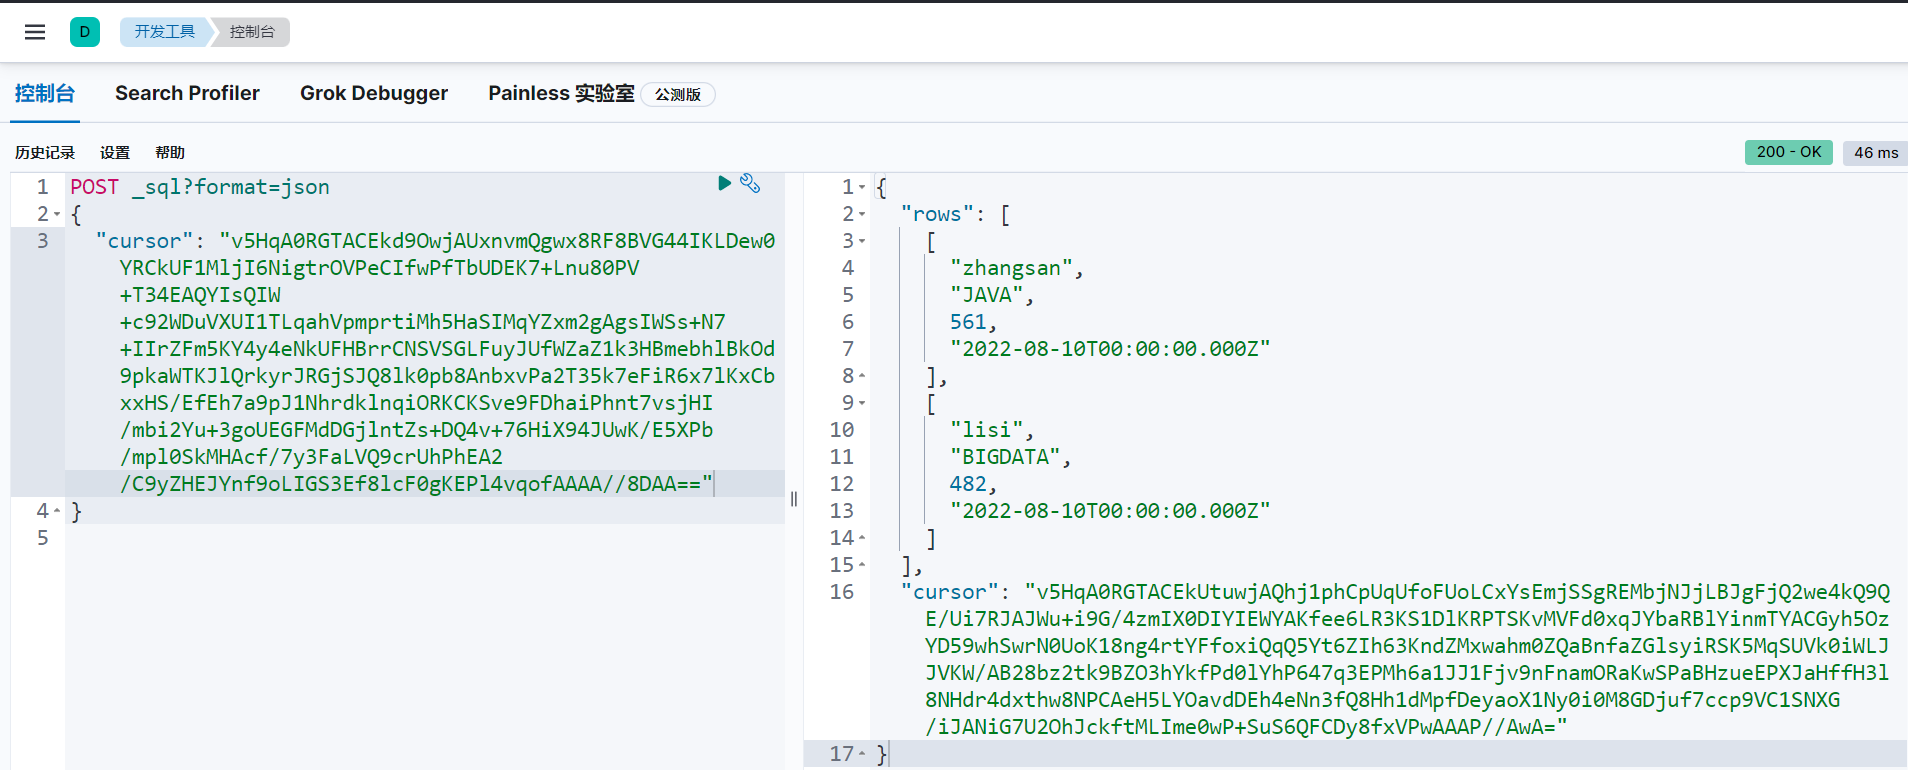Open the Painless 实验室 tab

tap(561, 93)
